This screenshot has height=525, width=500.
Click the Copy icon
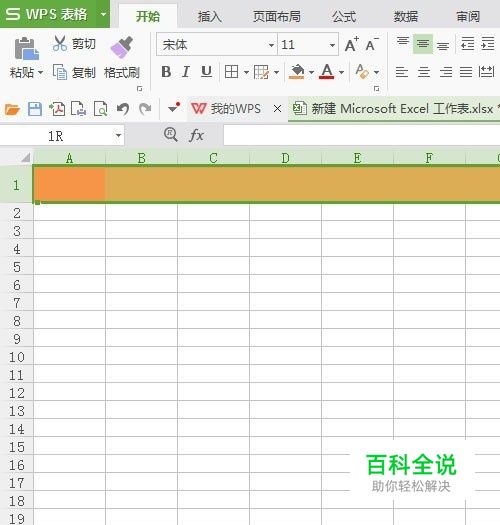click(x=60, y=72)
